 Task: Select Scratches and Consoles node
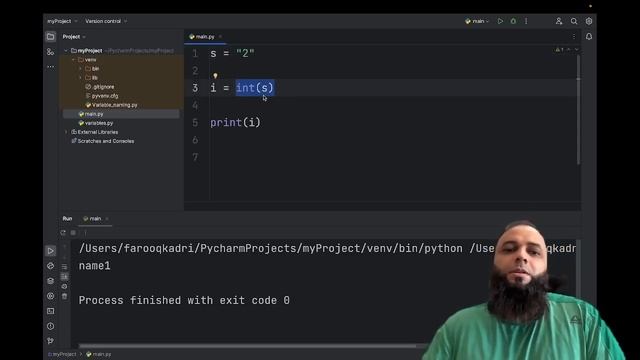pyautogui.click(x=102, y=141)
